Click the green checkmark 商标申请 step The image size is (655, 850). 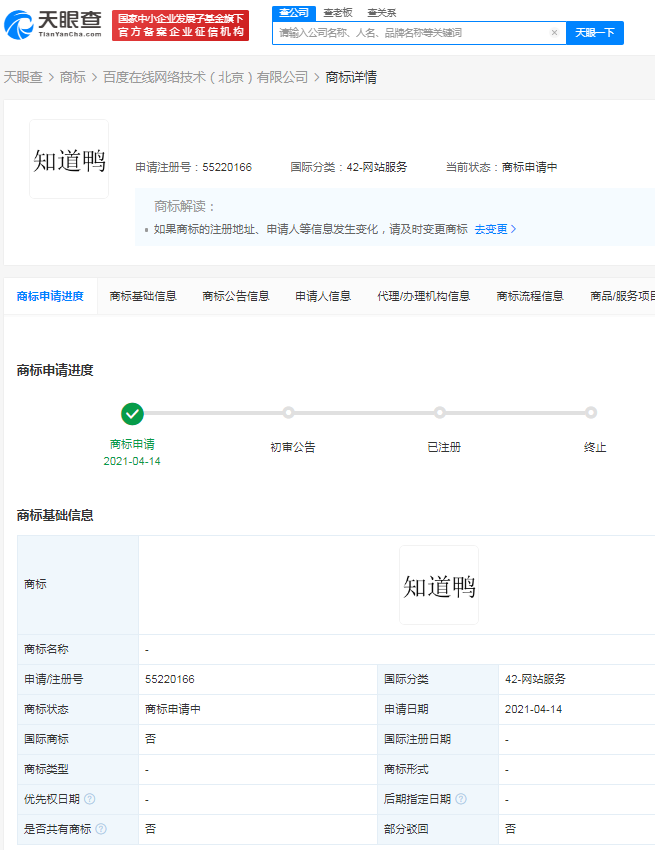132,413
